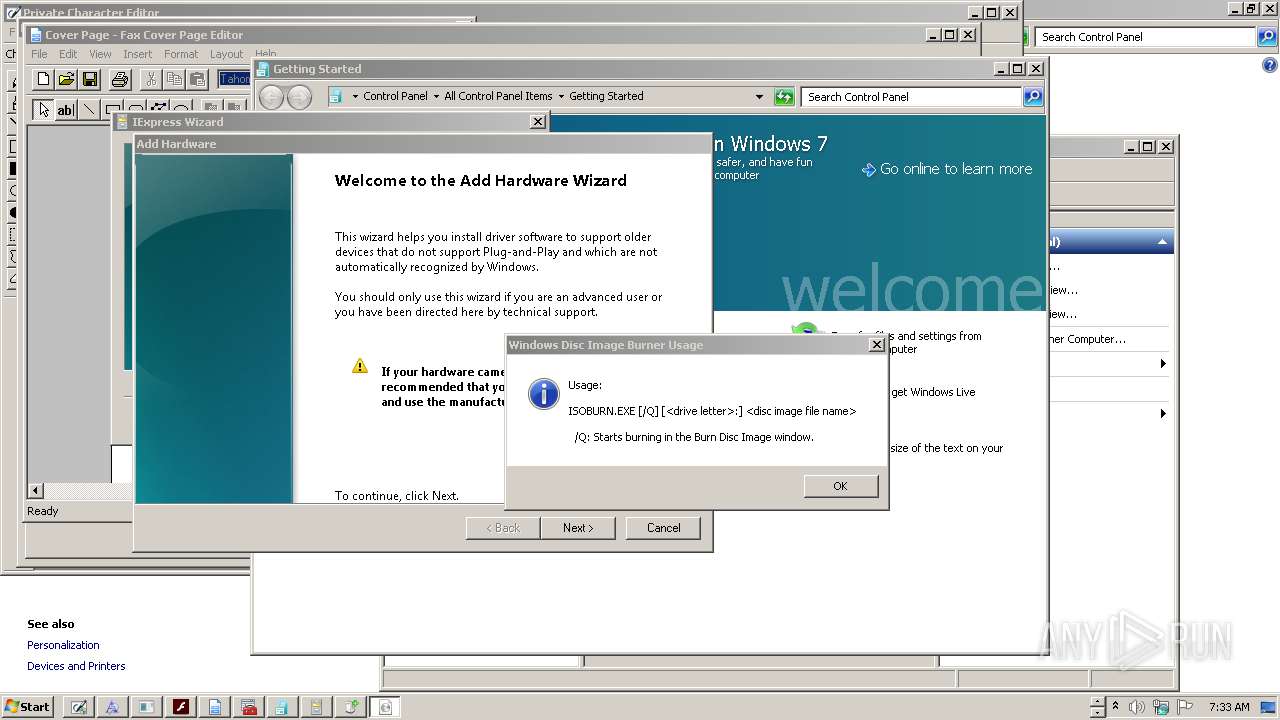This screenshot has height=720, width=1280.
Task: Click the Open folder icon in Fax Cover Page Editor
Action: 66,79
